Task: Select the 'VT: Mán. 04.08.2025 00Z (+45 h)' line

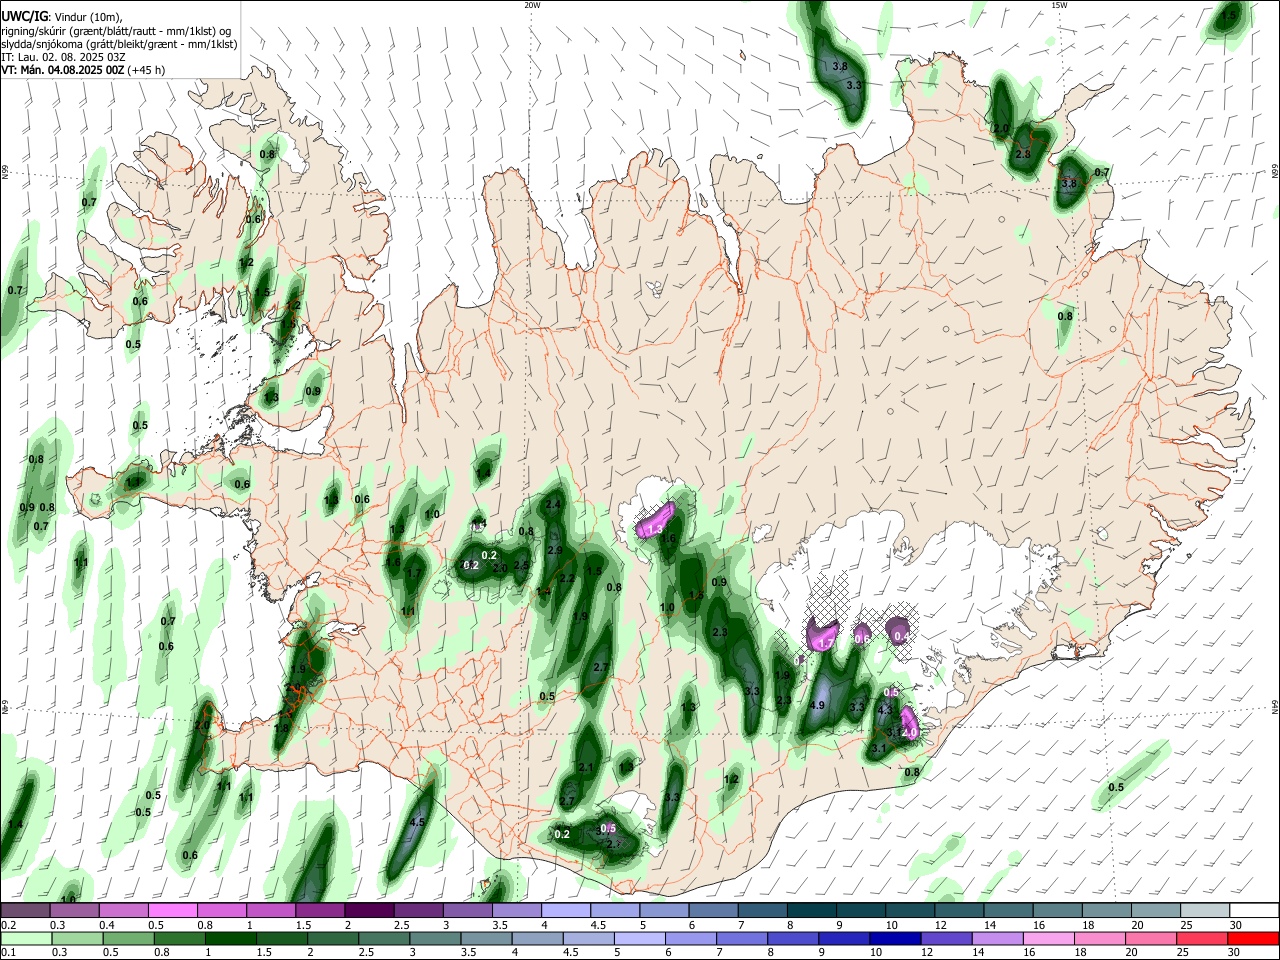Action: (x=83, y=70)
